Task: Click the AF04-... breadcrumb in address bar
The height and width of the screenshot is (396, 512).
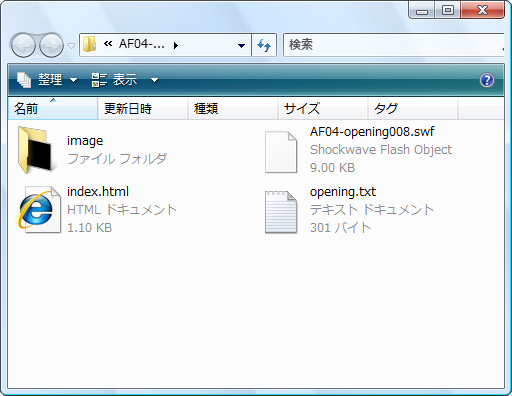Action: [x=142, y=44]
